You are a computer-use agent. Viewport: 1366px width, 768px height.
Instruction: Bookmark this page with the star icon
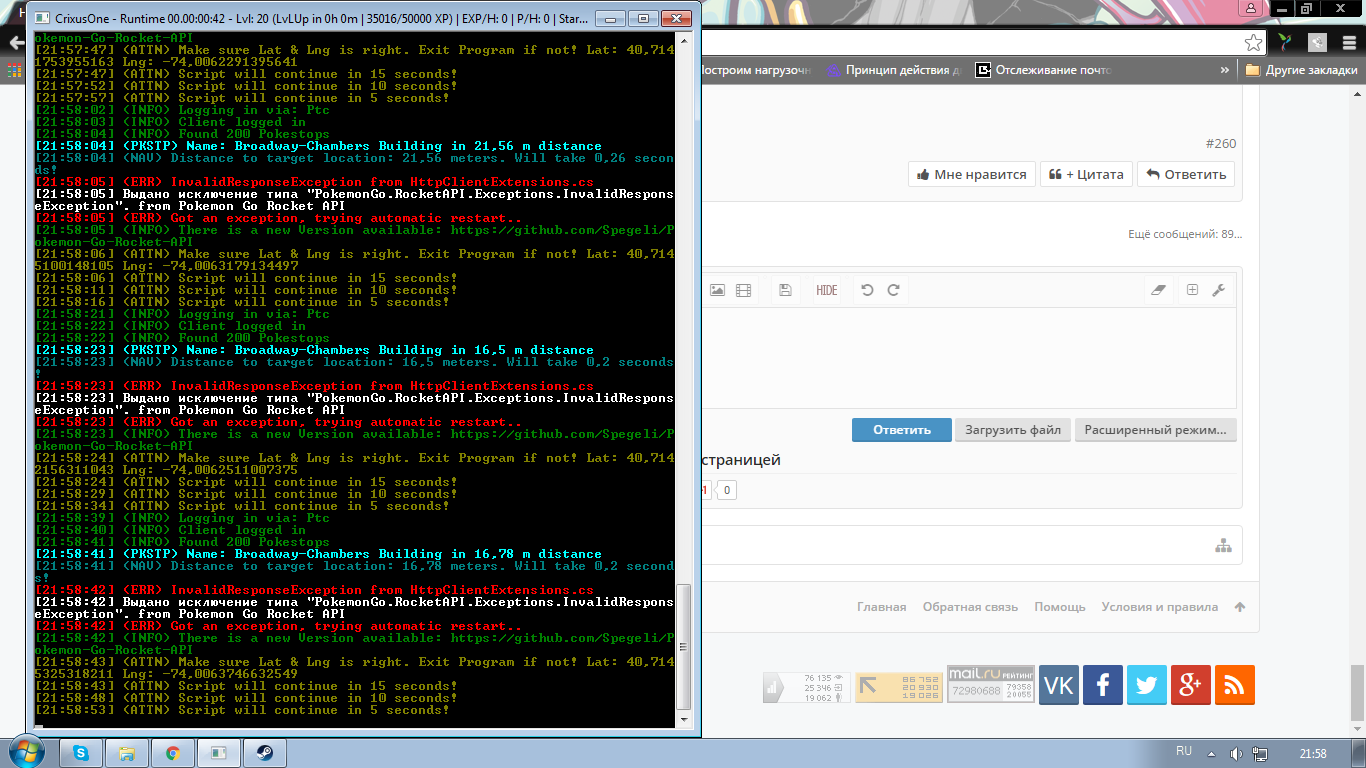tap(1253, 43)
